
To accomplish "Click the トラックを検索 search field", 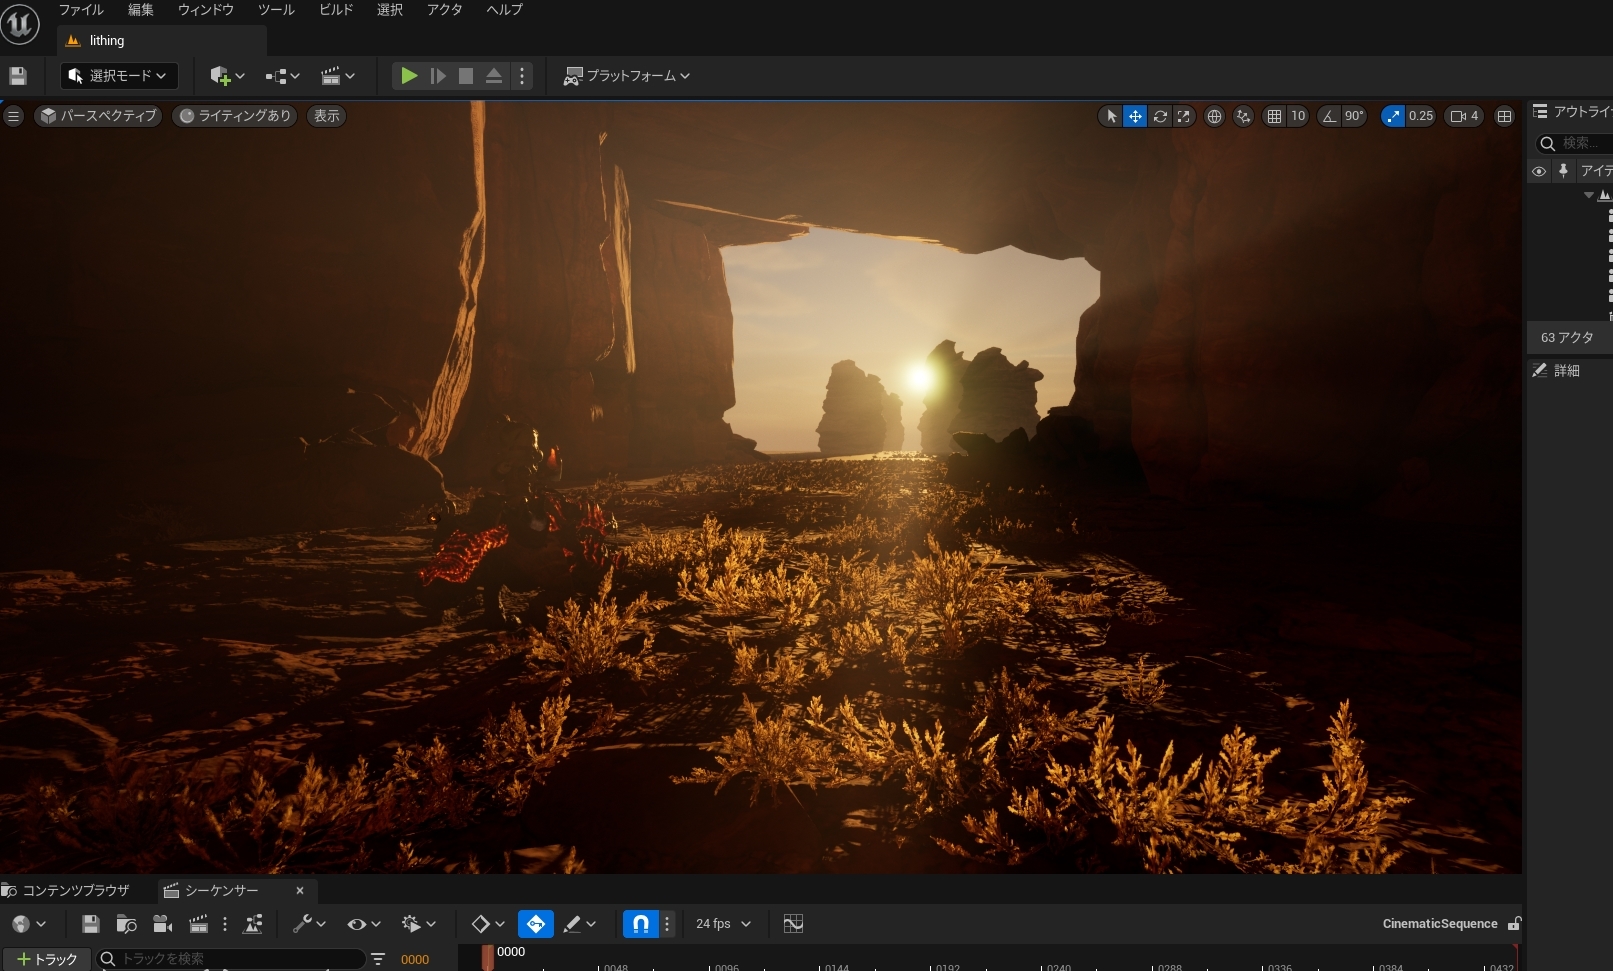I will coord(235,959).
